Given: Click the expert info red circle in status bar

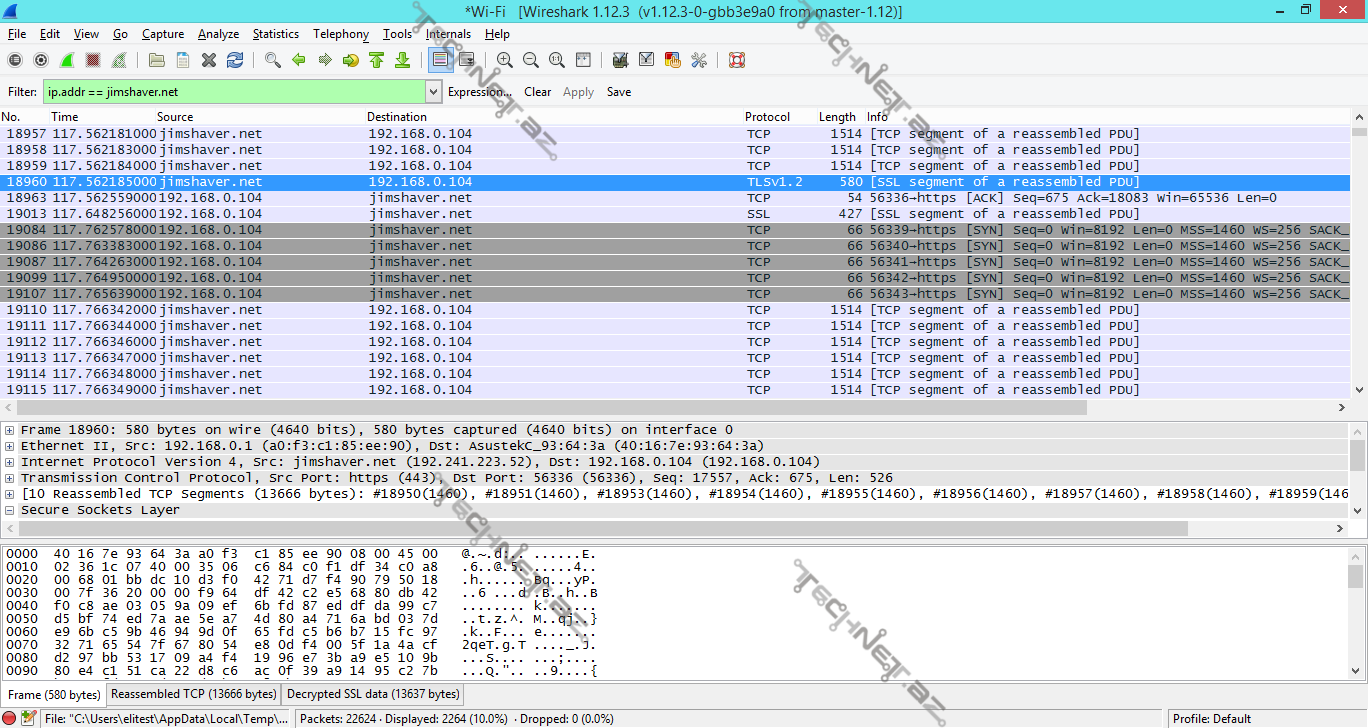Looking at the screenshot, I should pos(10,718).
